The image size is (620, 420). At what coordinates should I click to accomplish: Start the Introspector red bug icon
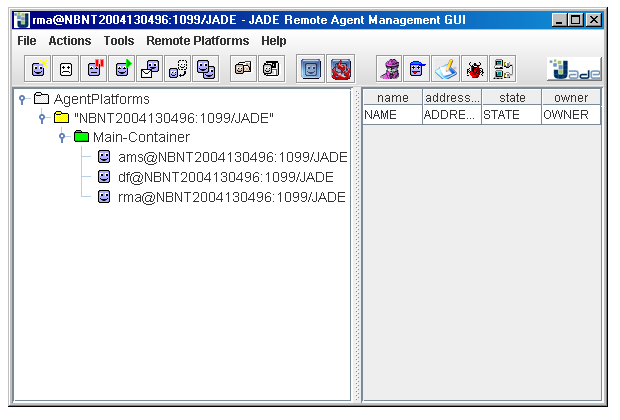(474, 69)
